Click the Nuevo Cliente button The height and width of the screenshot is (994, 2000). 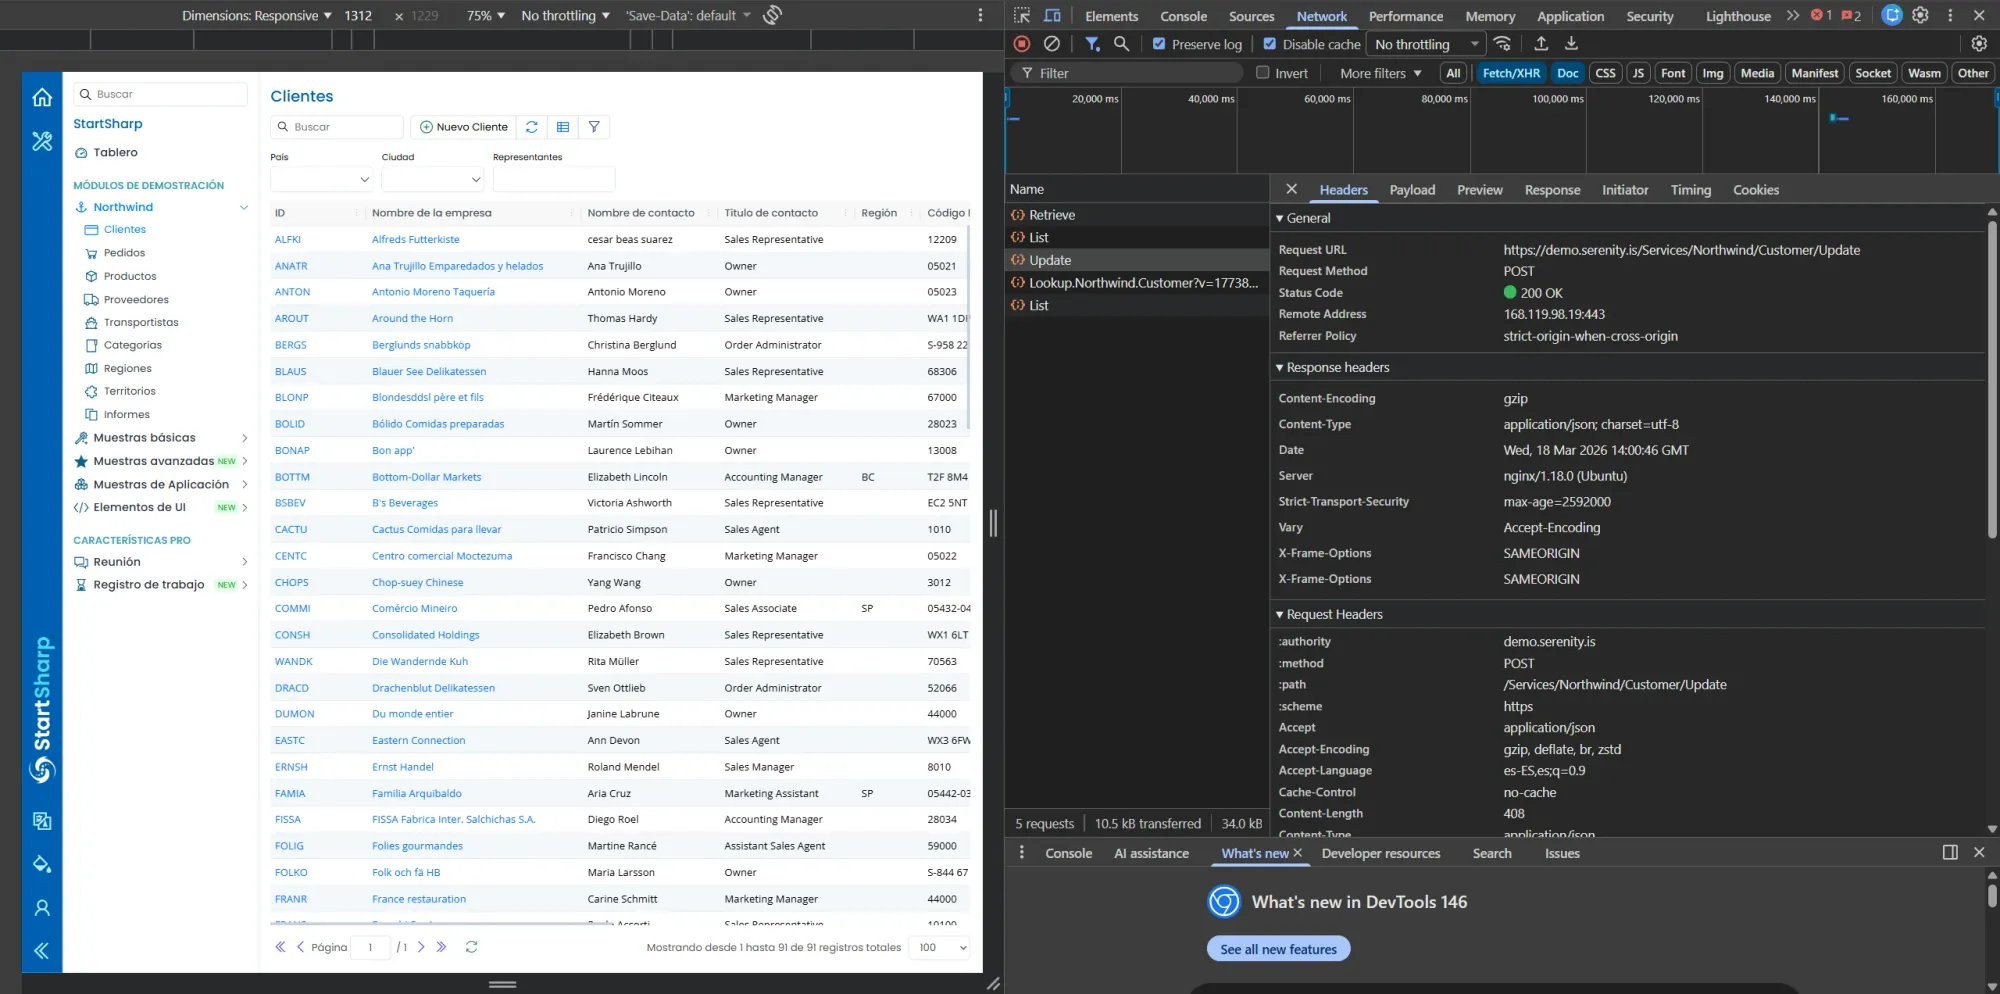click(463, 127)
